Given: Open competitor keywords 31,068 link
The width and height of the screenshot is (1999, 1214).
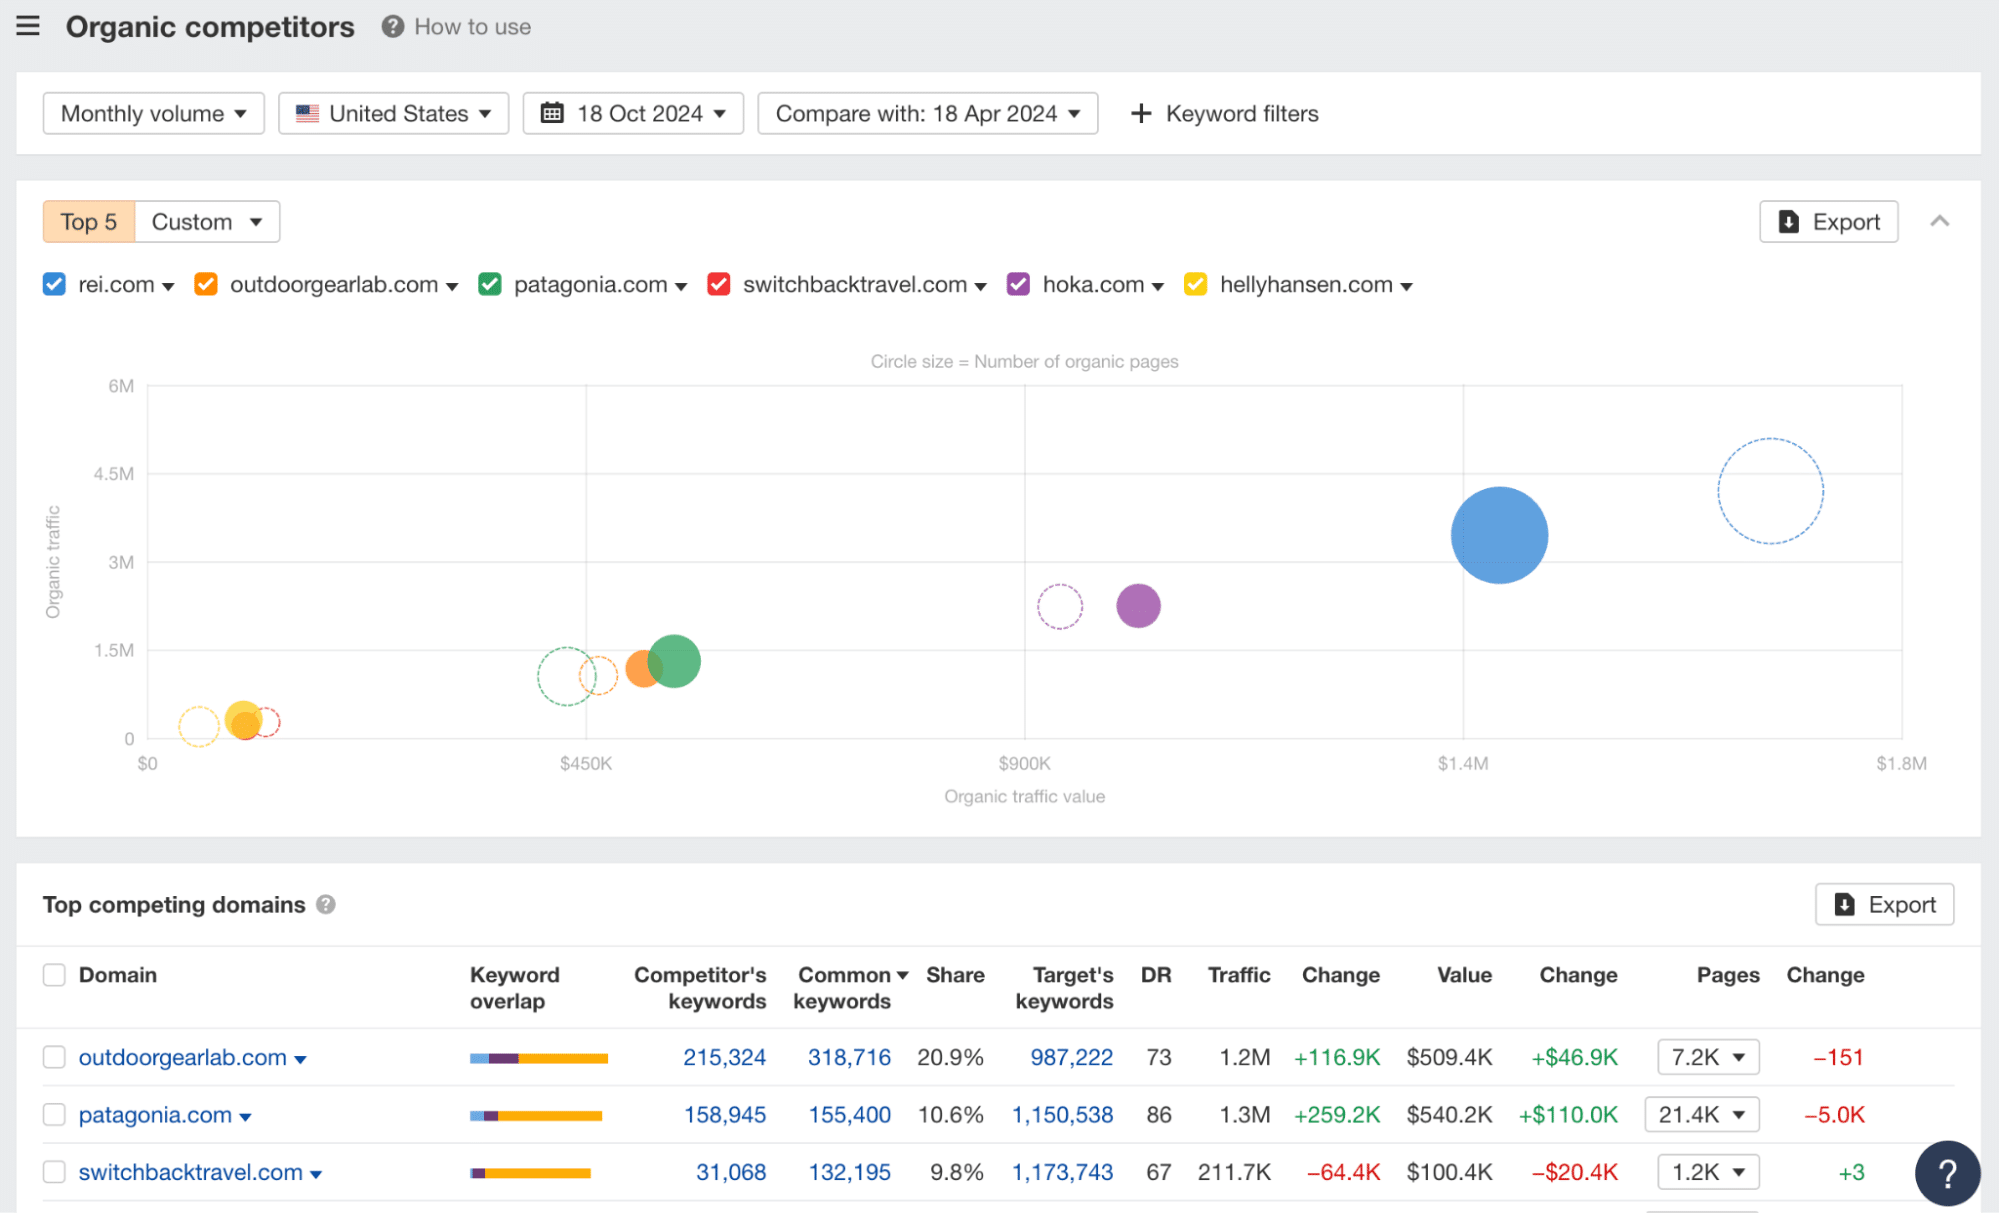Looking at the screenshot, I should (x=731, y=1172).
